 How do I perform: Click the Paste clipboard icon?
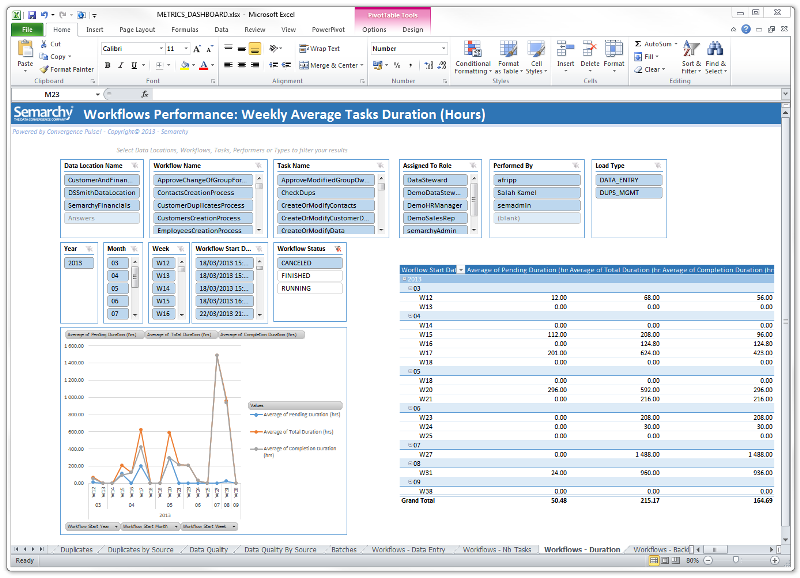coord(25,49)
